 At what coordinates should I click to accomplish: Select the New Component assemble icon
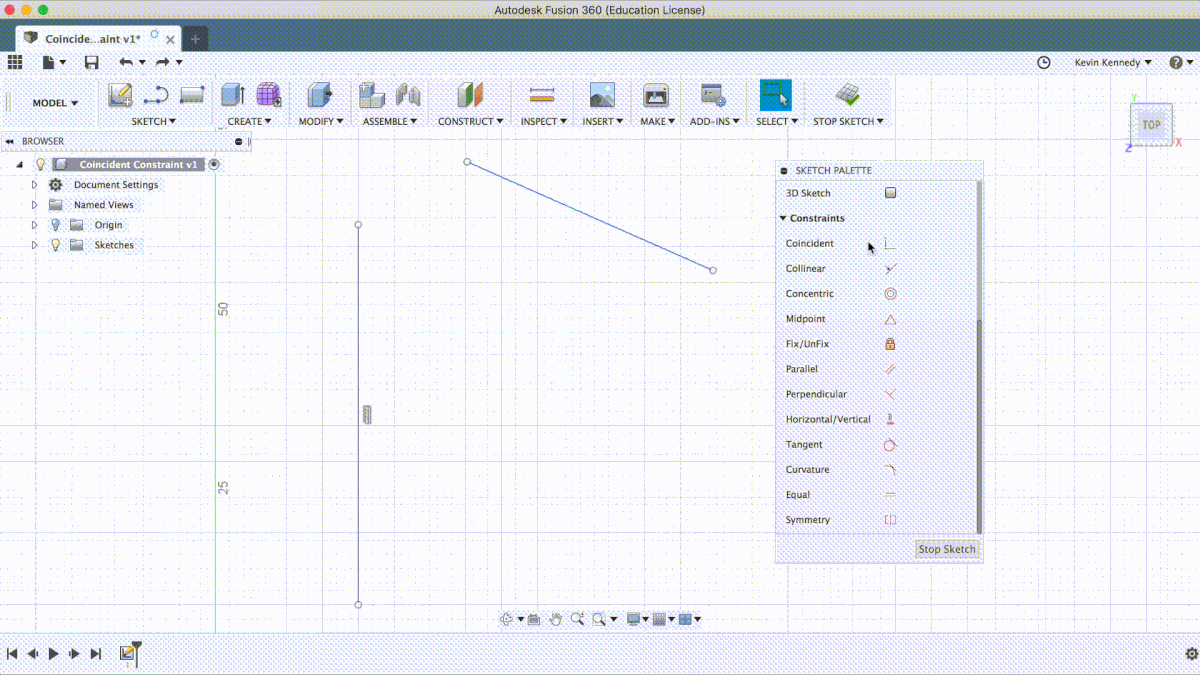(x=372, y=96)
